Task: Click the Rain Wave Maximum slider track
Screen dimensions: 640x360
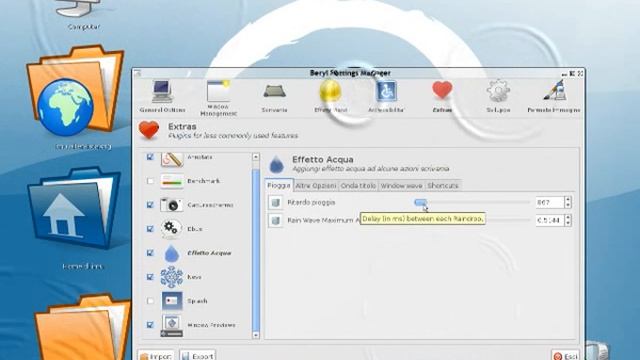Action: (x=508, y=220)
